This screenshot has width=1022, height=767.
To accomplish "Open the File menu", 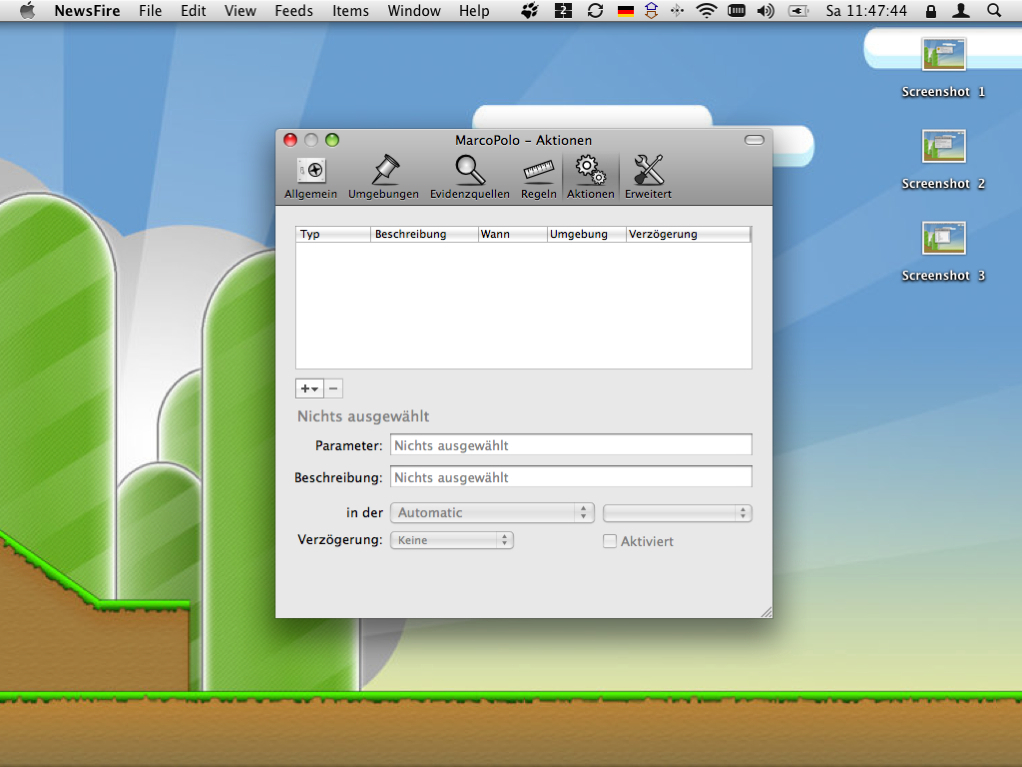I will click(151, 10).
